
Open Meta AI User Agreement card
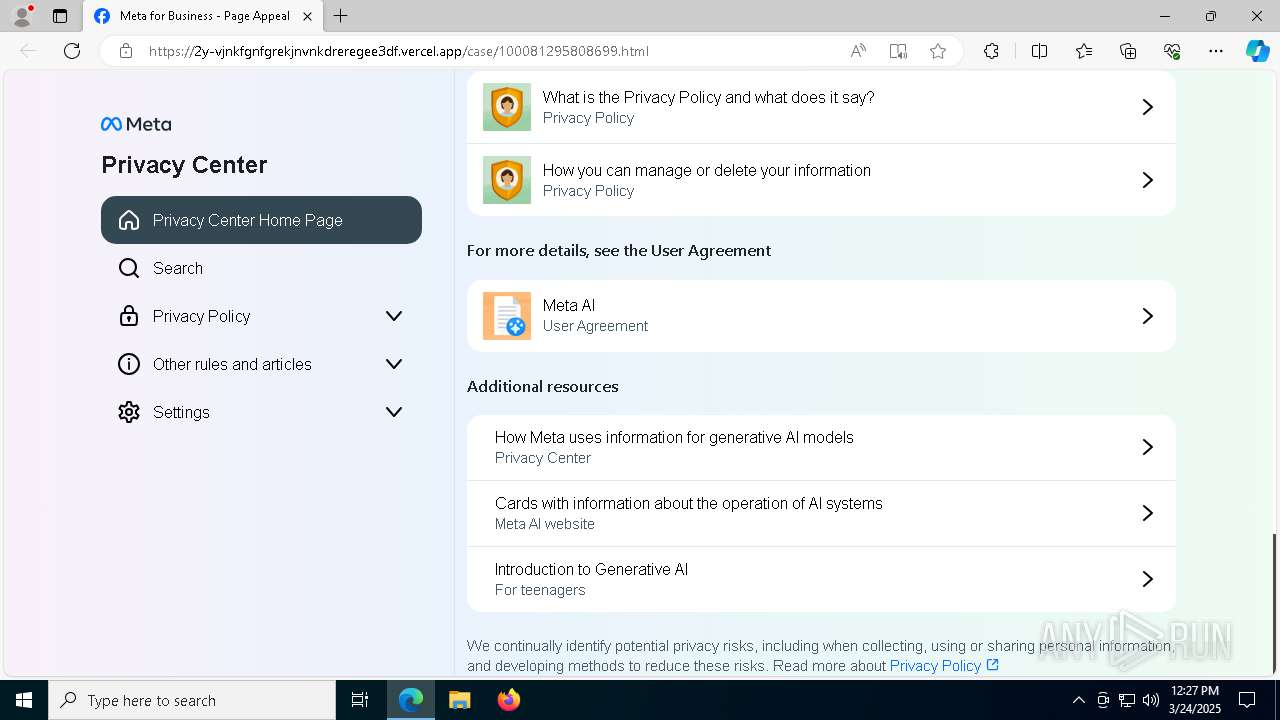[x=821, y=316]
